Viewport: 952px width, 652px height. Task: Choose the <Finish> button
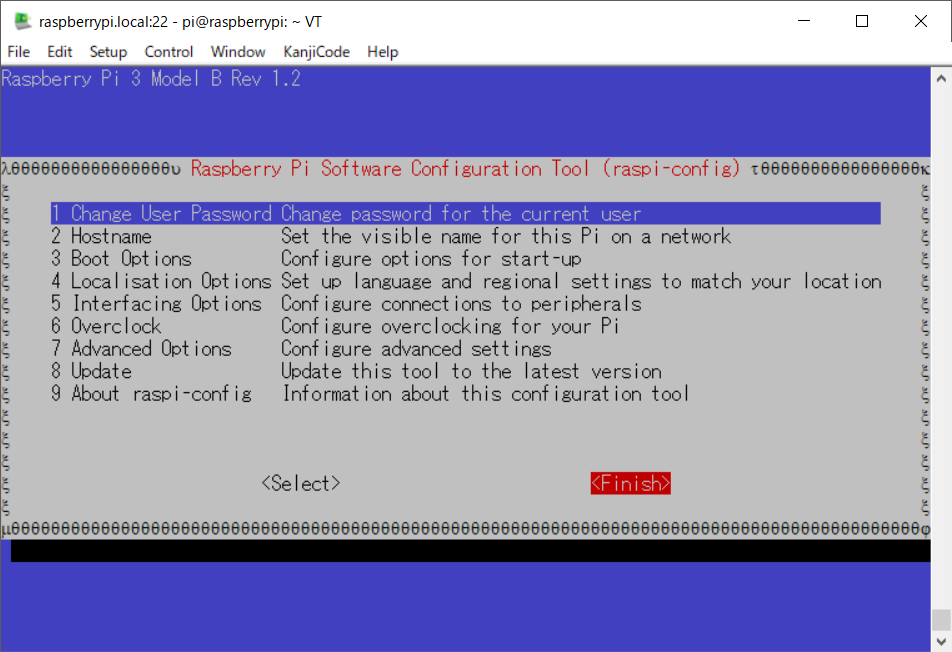point(630,483)
